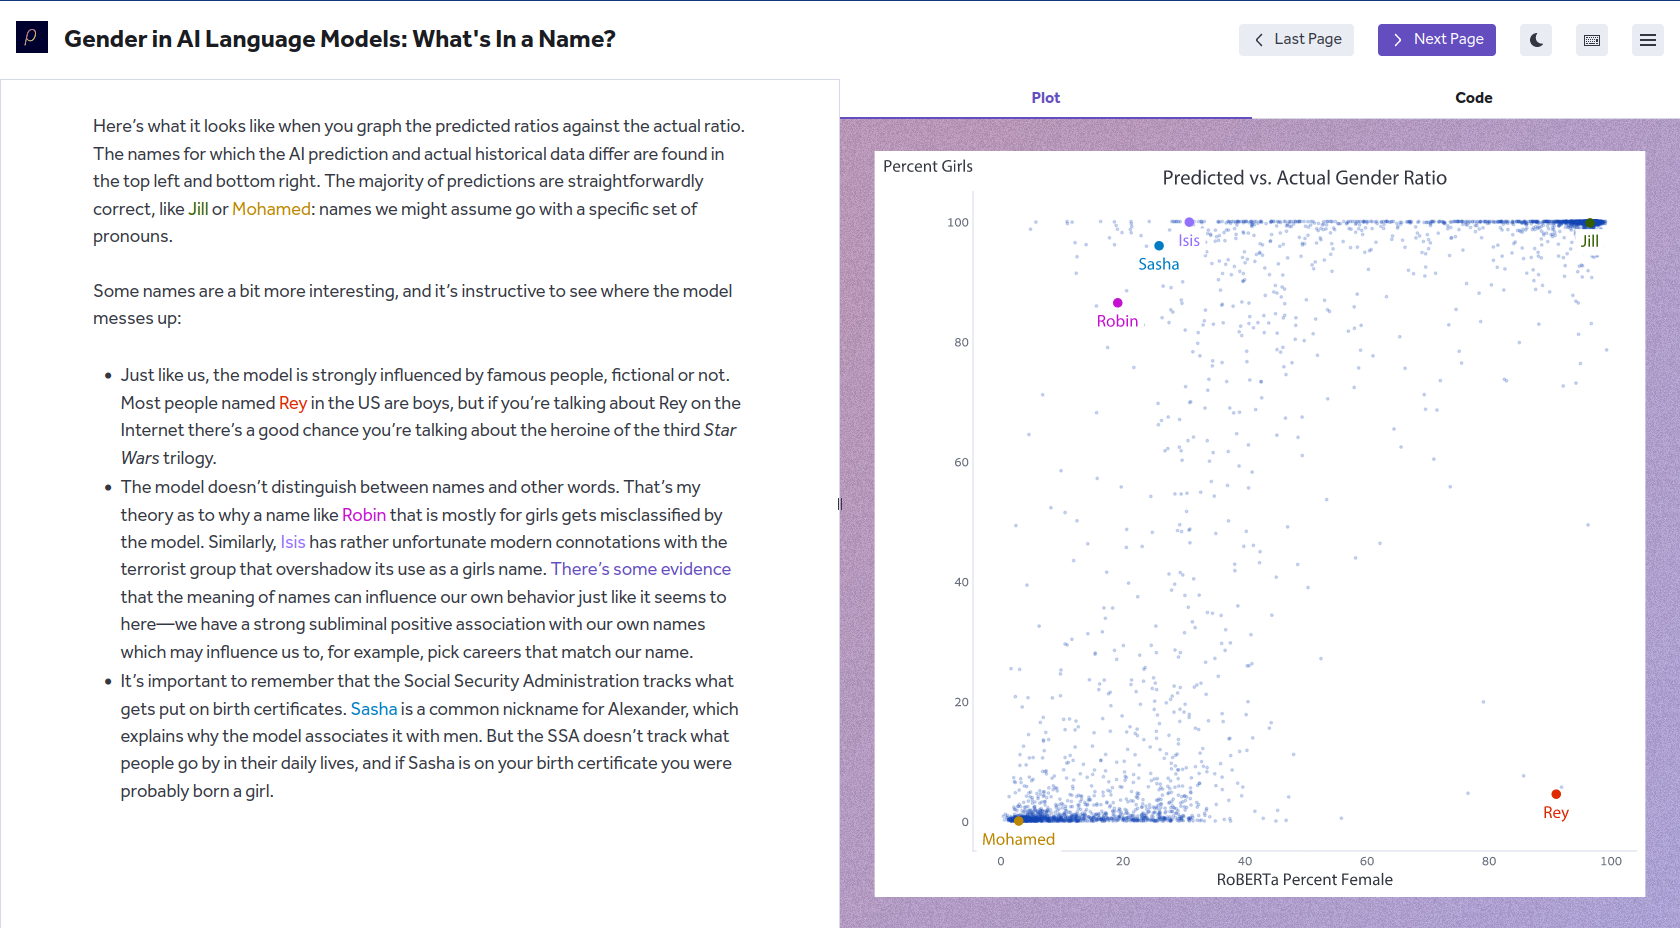Screen dimensions: 1680x928
Task: Switch to the Code tab
Action: pyautogui.click(x=1473, y=98)
